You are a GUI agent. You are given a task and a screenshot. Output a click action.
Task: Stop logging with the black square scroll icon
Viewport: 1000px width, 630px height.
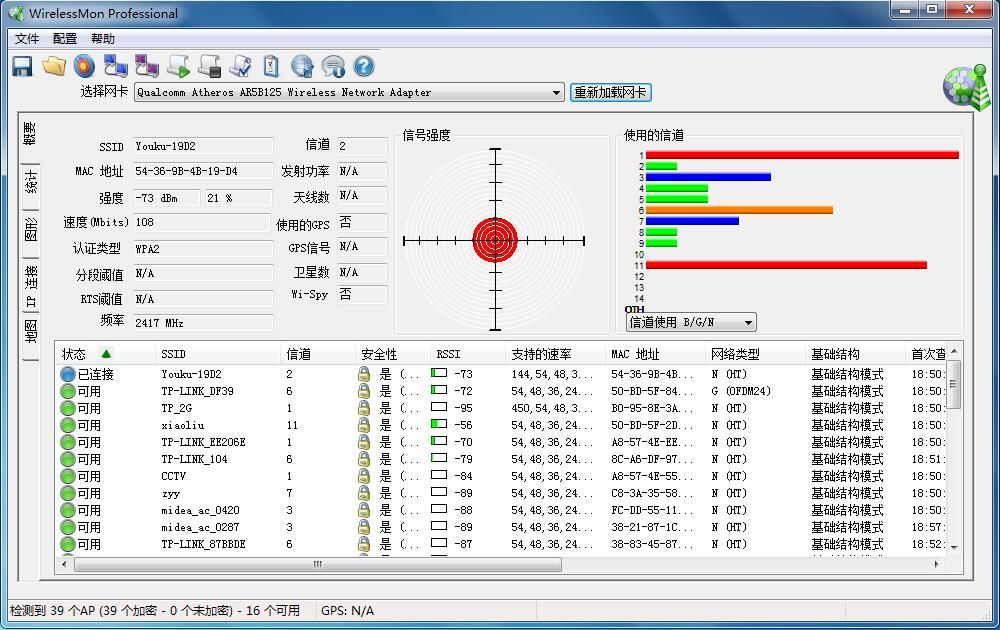pyautogui.click(x=209, y=66)
